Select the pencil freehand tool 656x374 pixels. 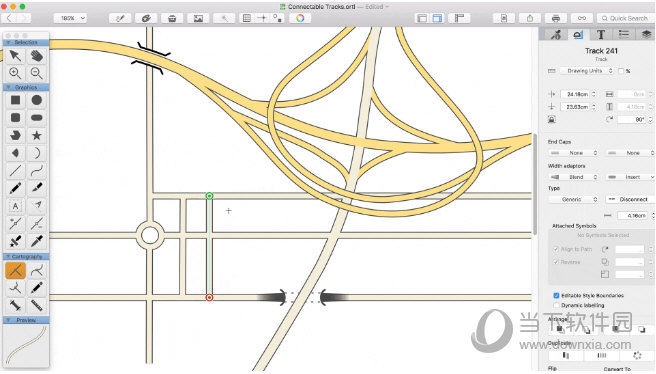pos(15,188)
